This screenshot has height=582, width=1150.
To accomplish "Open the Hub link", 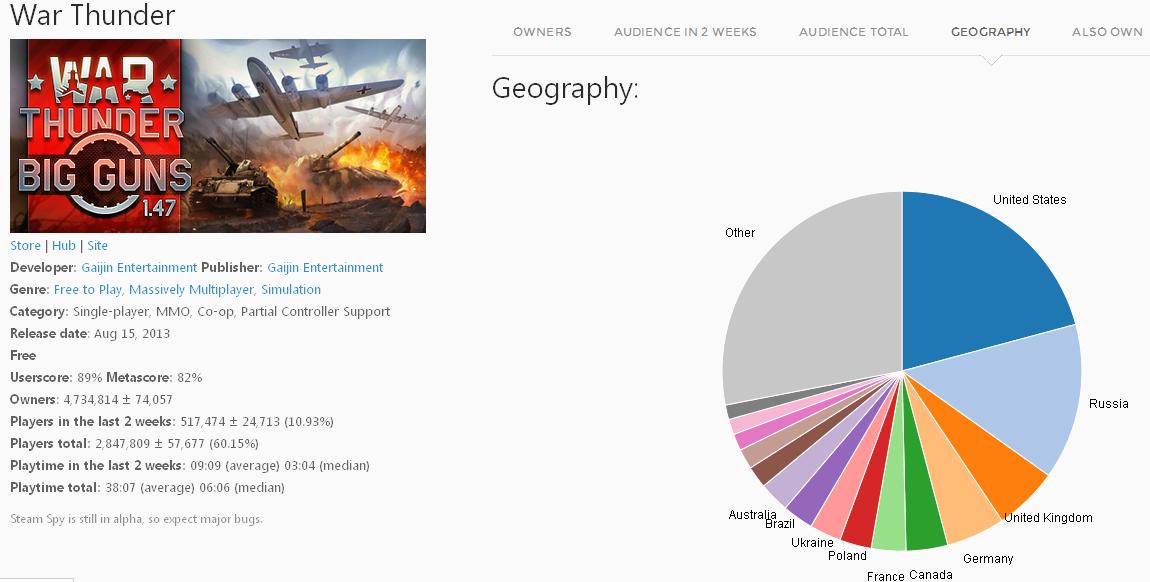I will click(x=64, y=246).
